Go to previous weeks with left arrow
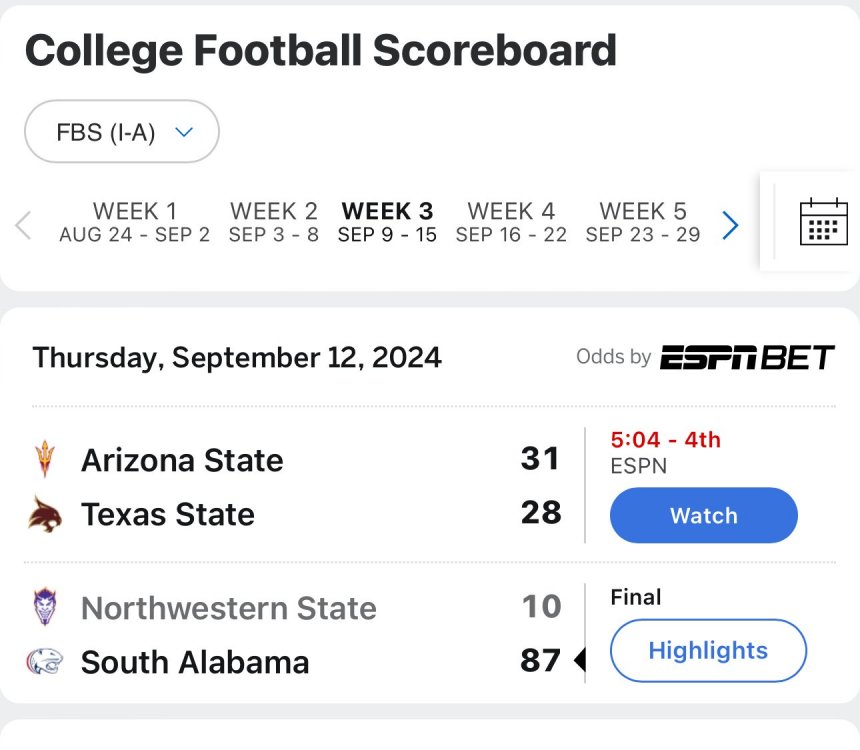 (x=24, y=225)
